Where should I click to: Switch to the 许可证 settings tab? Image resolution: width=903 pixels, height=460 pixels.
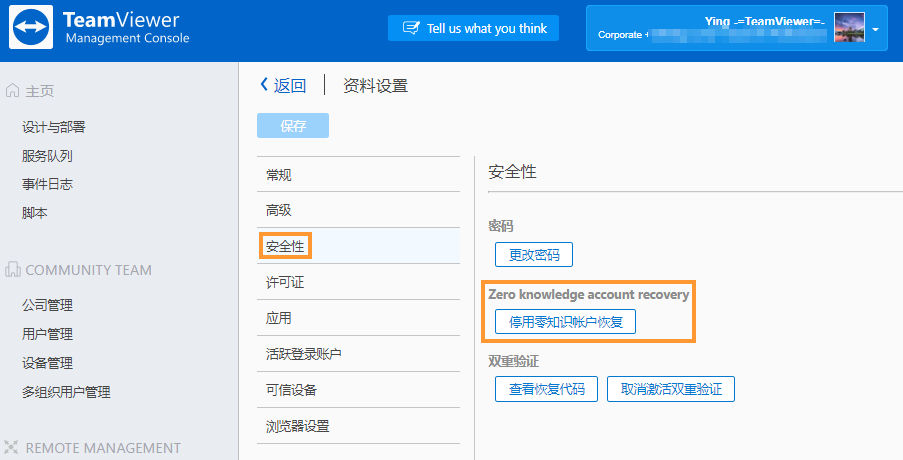click(x=358, y=282)
